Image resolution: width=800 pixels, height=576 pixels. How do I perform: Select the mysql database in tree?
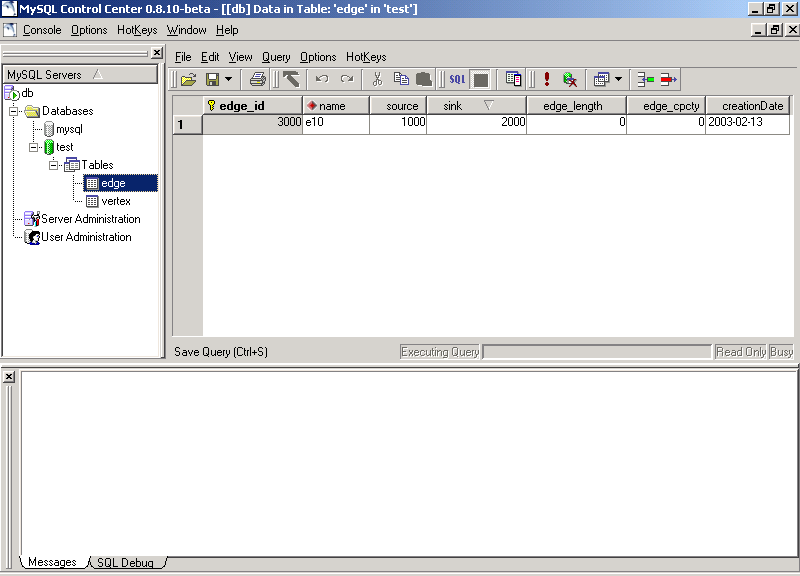point(64,129)
